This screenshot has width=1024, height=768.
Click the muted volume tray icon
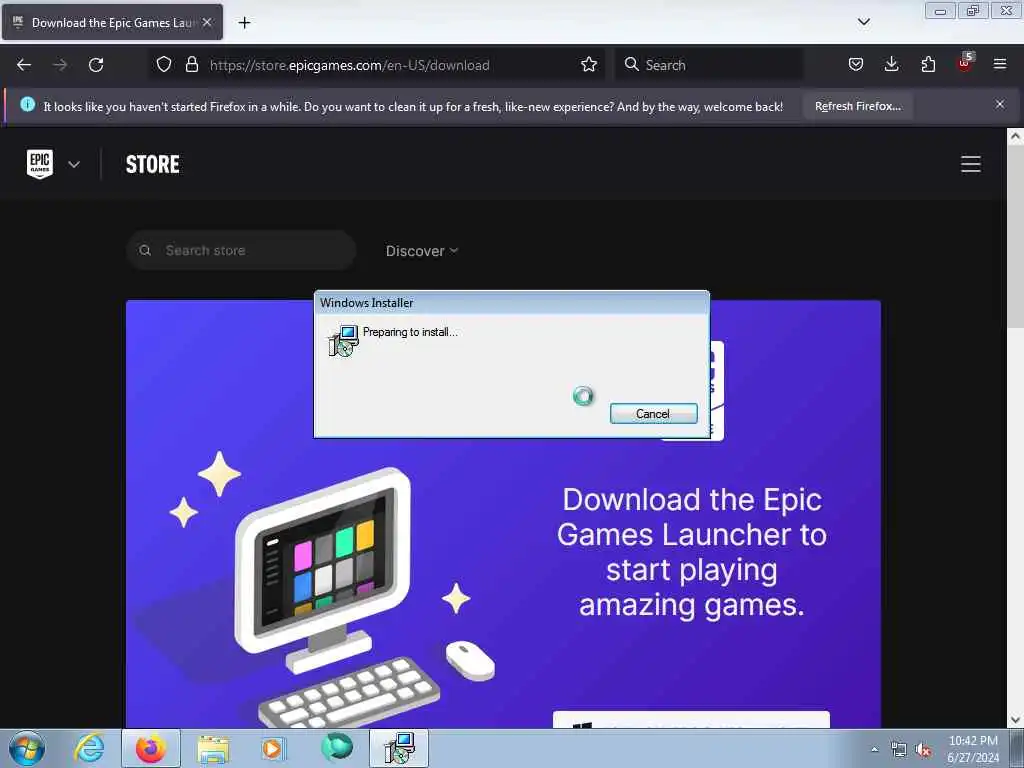[x=923, y=750]
